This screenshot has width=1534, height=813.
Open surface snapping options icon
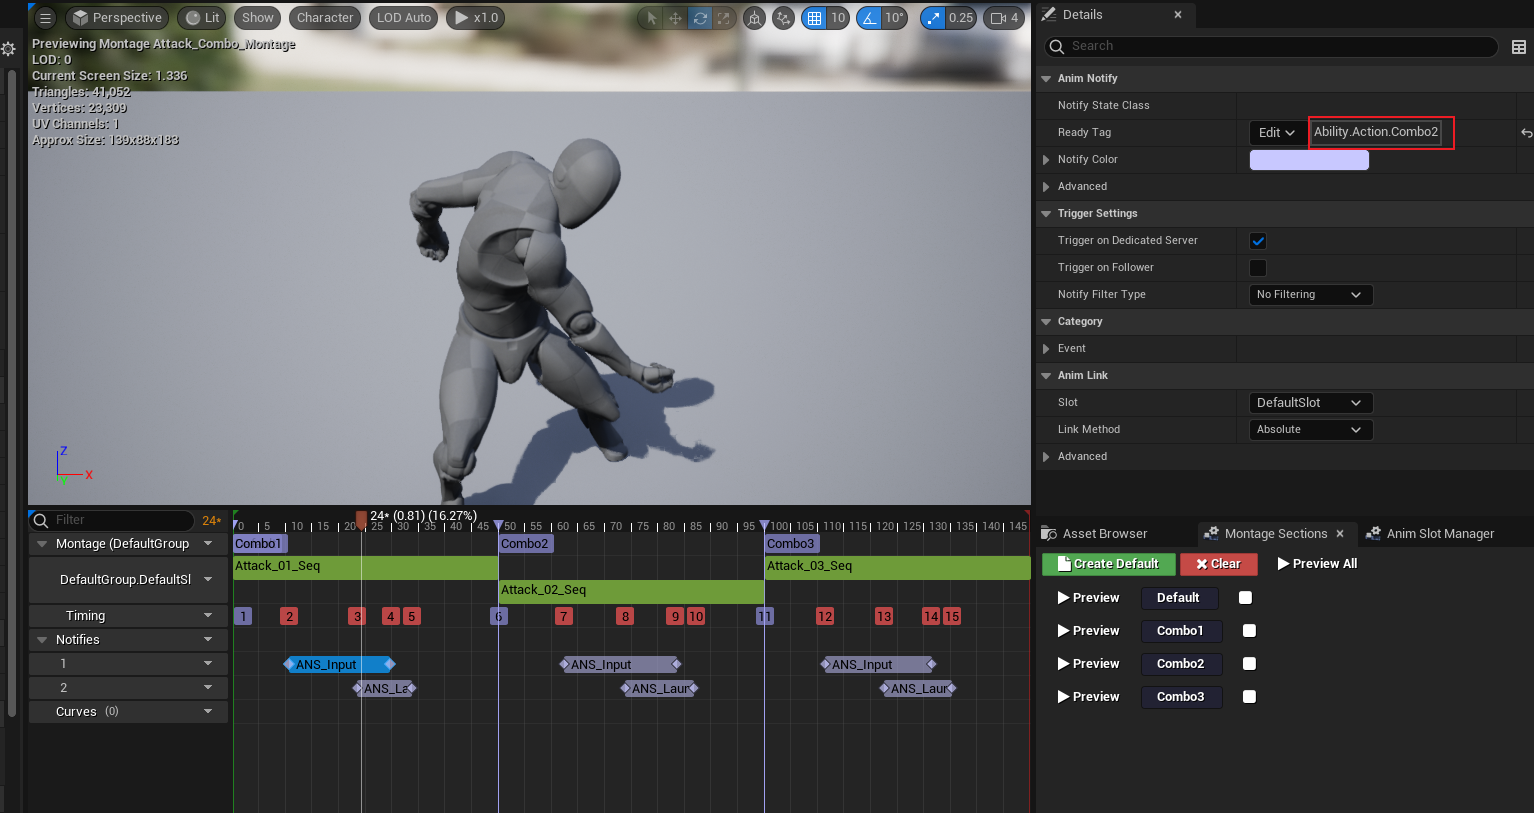point(784,18)
